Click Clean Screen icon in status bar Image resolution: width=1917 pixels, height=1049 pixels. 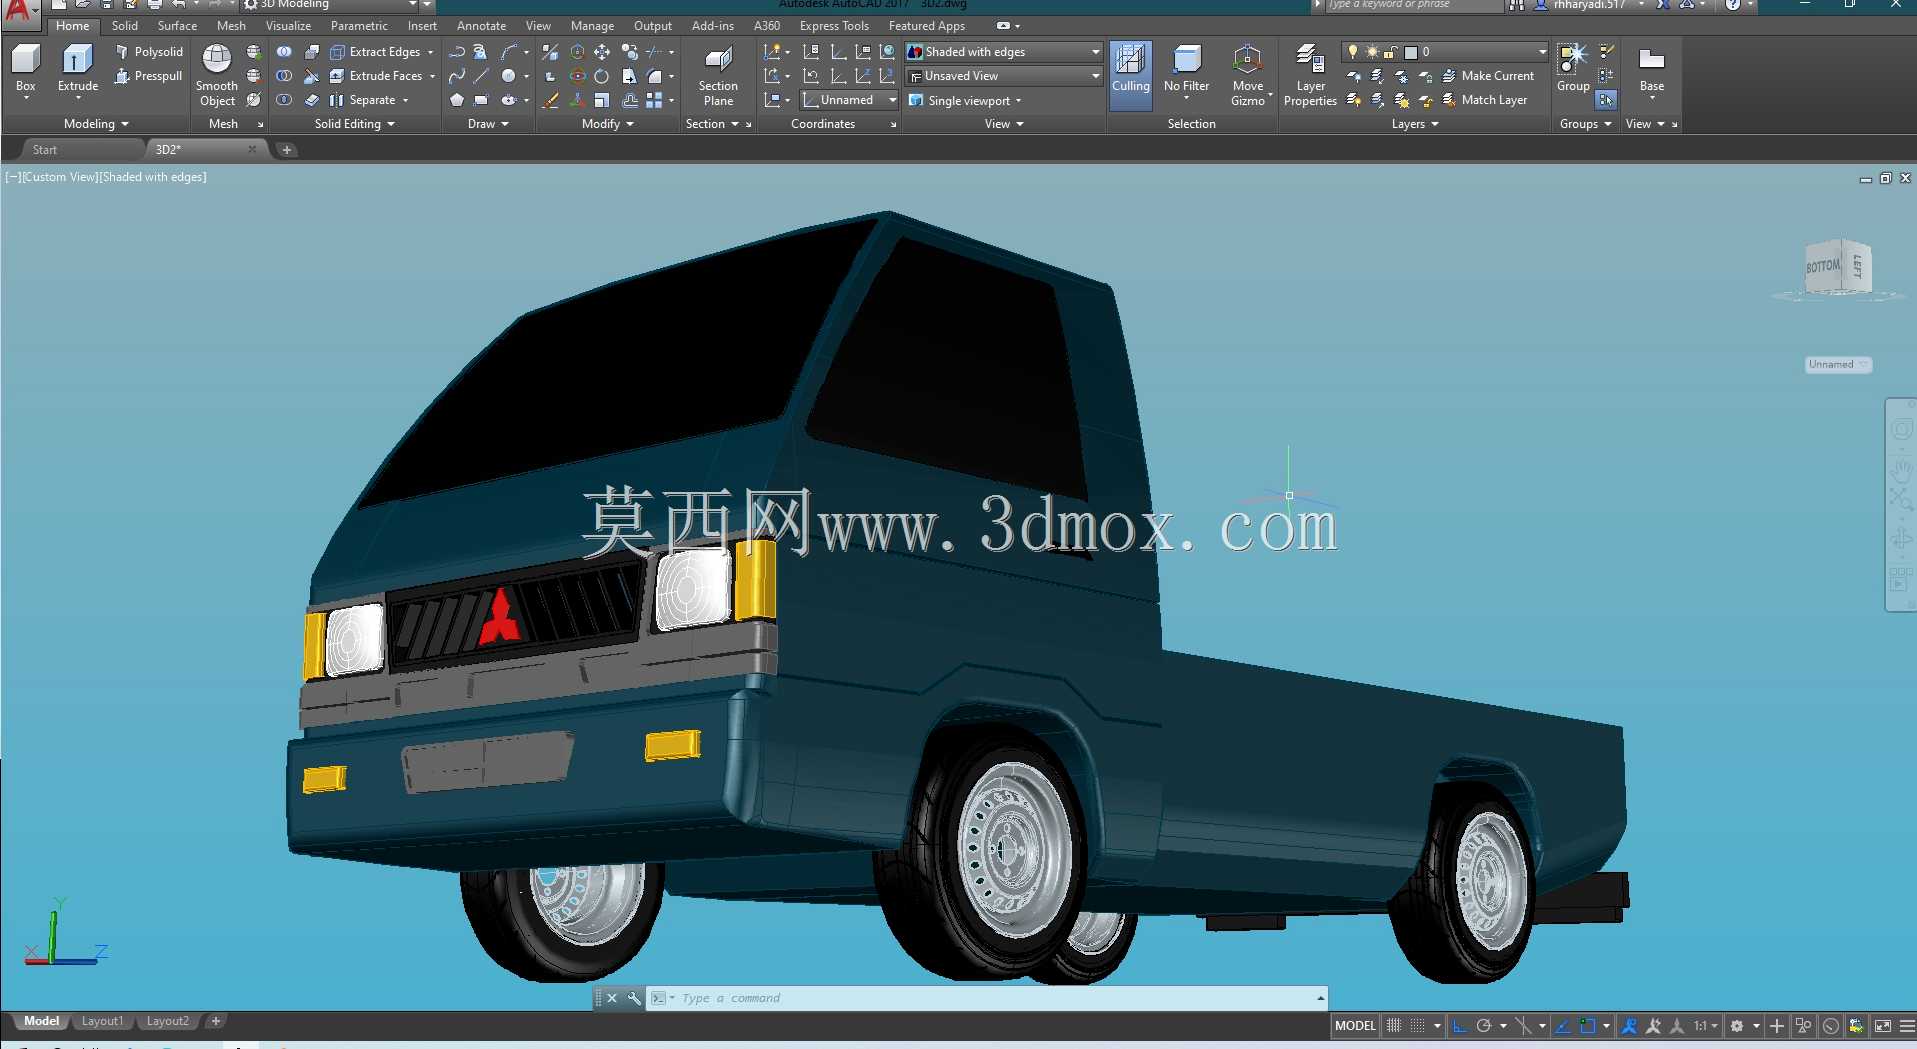(x=1882, y=1026)
